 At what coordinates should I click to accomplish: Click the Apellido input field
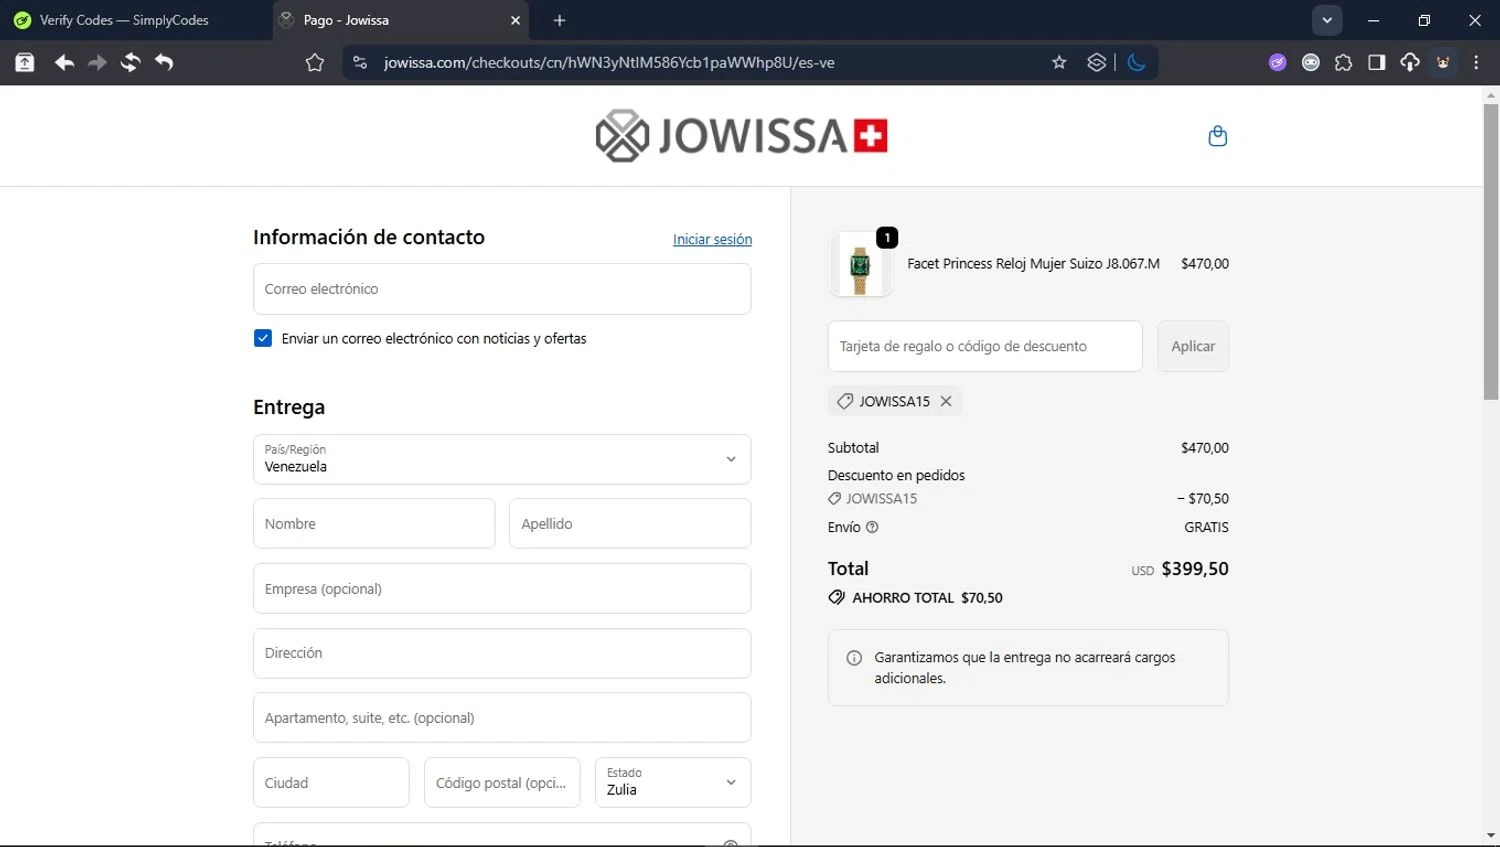(630, 523)
